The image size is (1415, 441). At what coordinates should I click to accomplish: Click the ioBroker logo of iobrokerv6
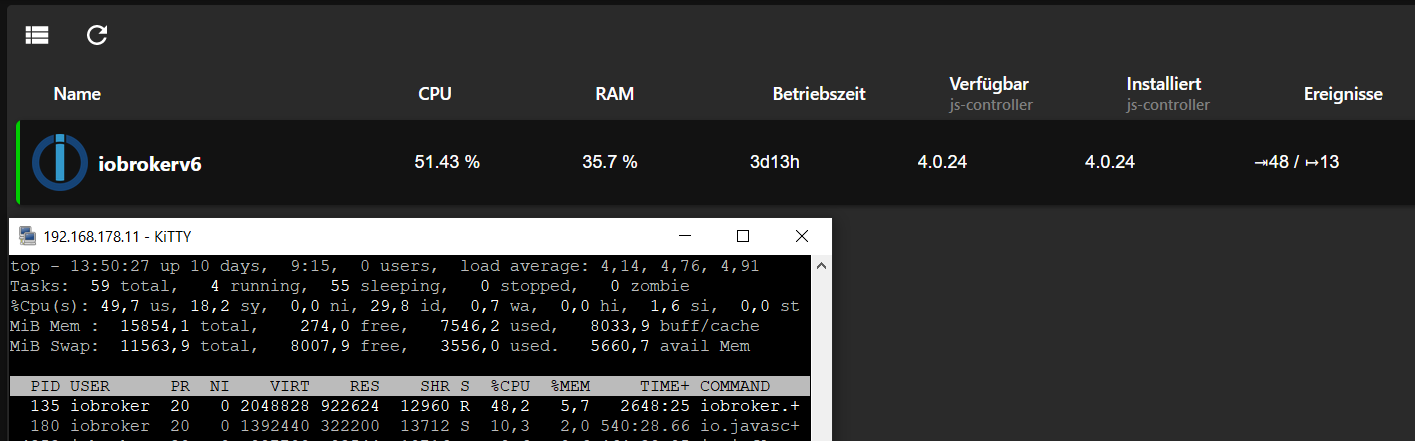pyautogui.click(x=59, y=162)
